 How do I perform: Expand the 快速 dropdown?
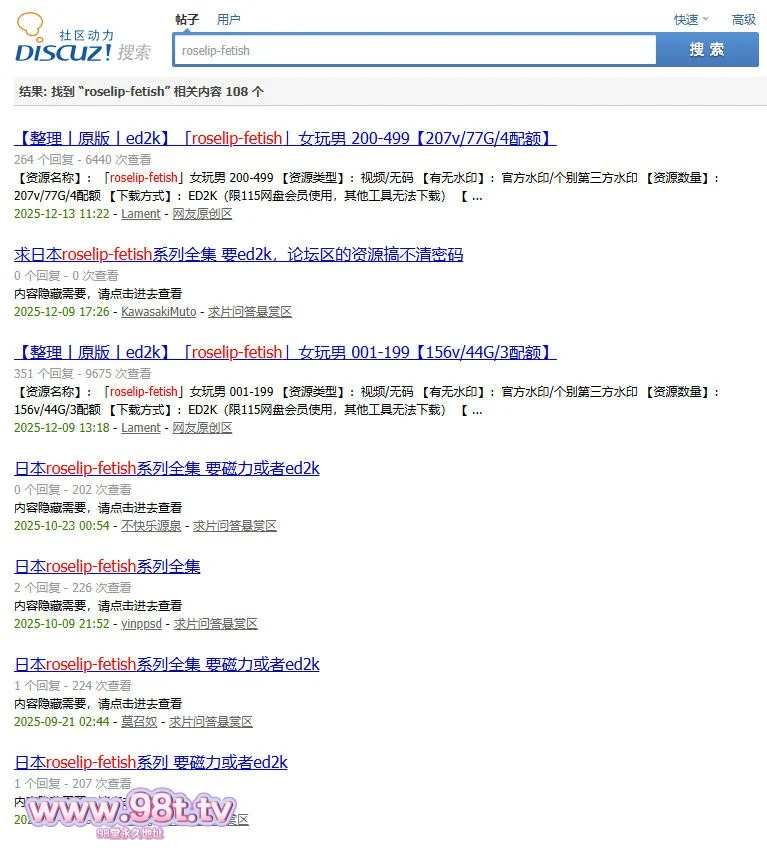[x=690, y=19]
